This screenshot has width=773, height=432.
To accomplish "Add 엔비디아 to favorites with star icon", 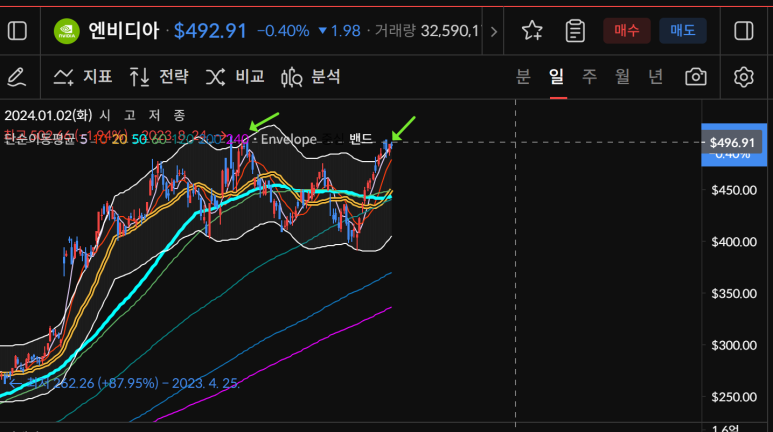I will [532, 31].
